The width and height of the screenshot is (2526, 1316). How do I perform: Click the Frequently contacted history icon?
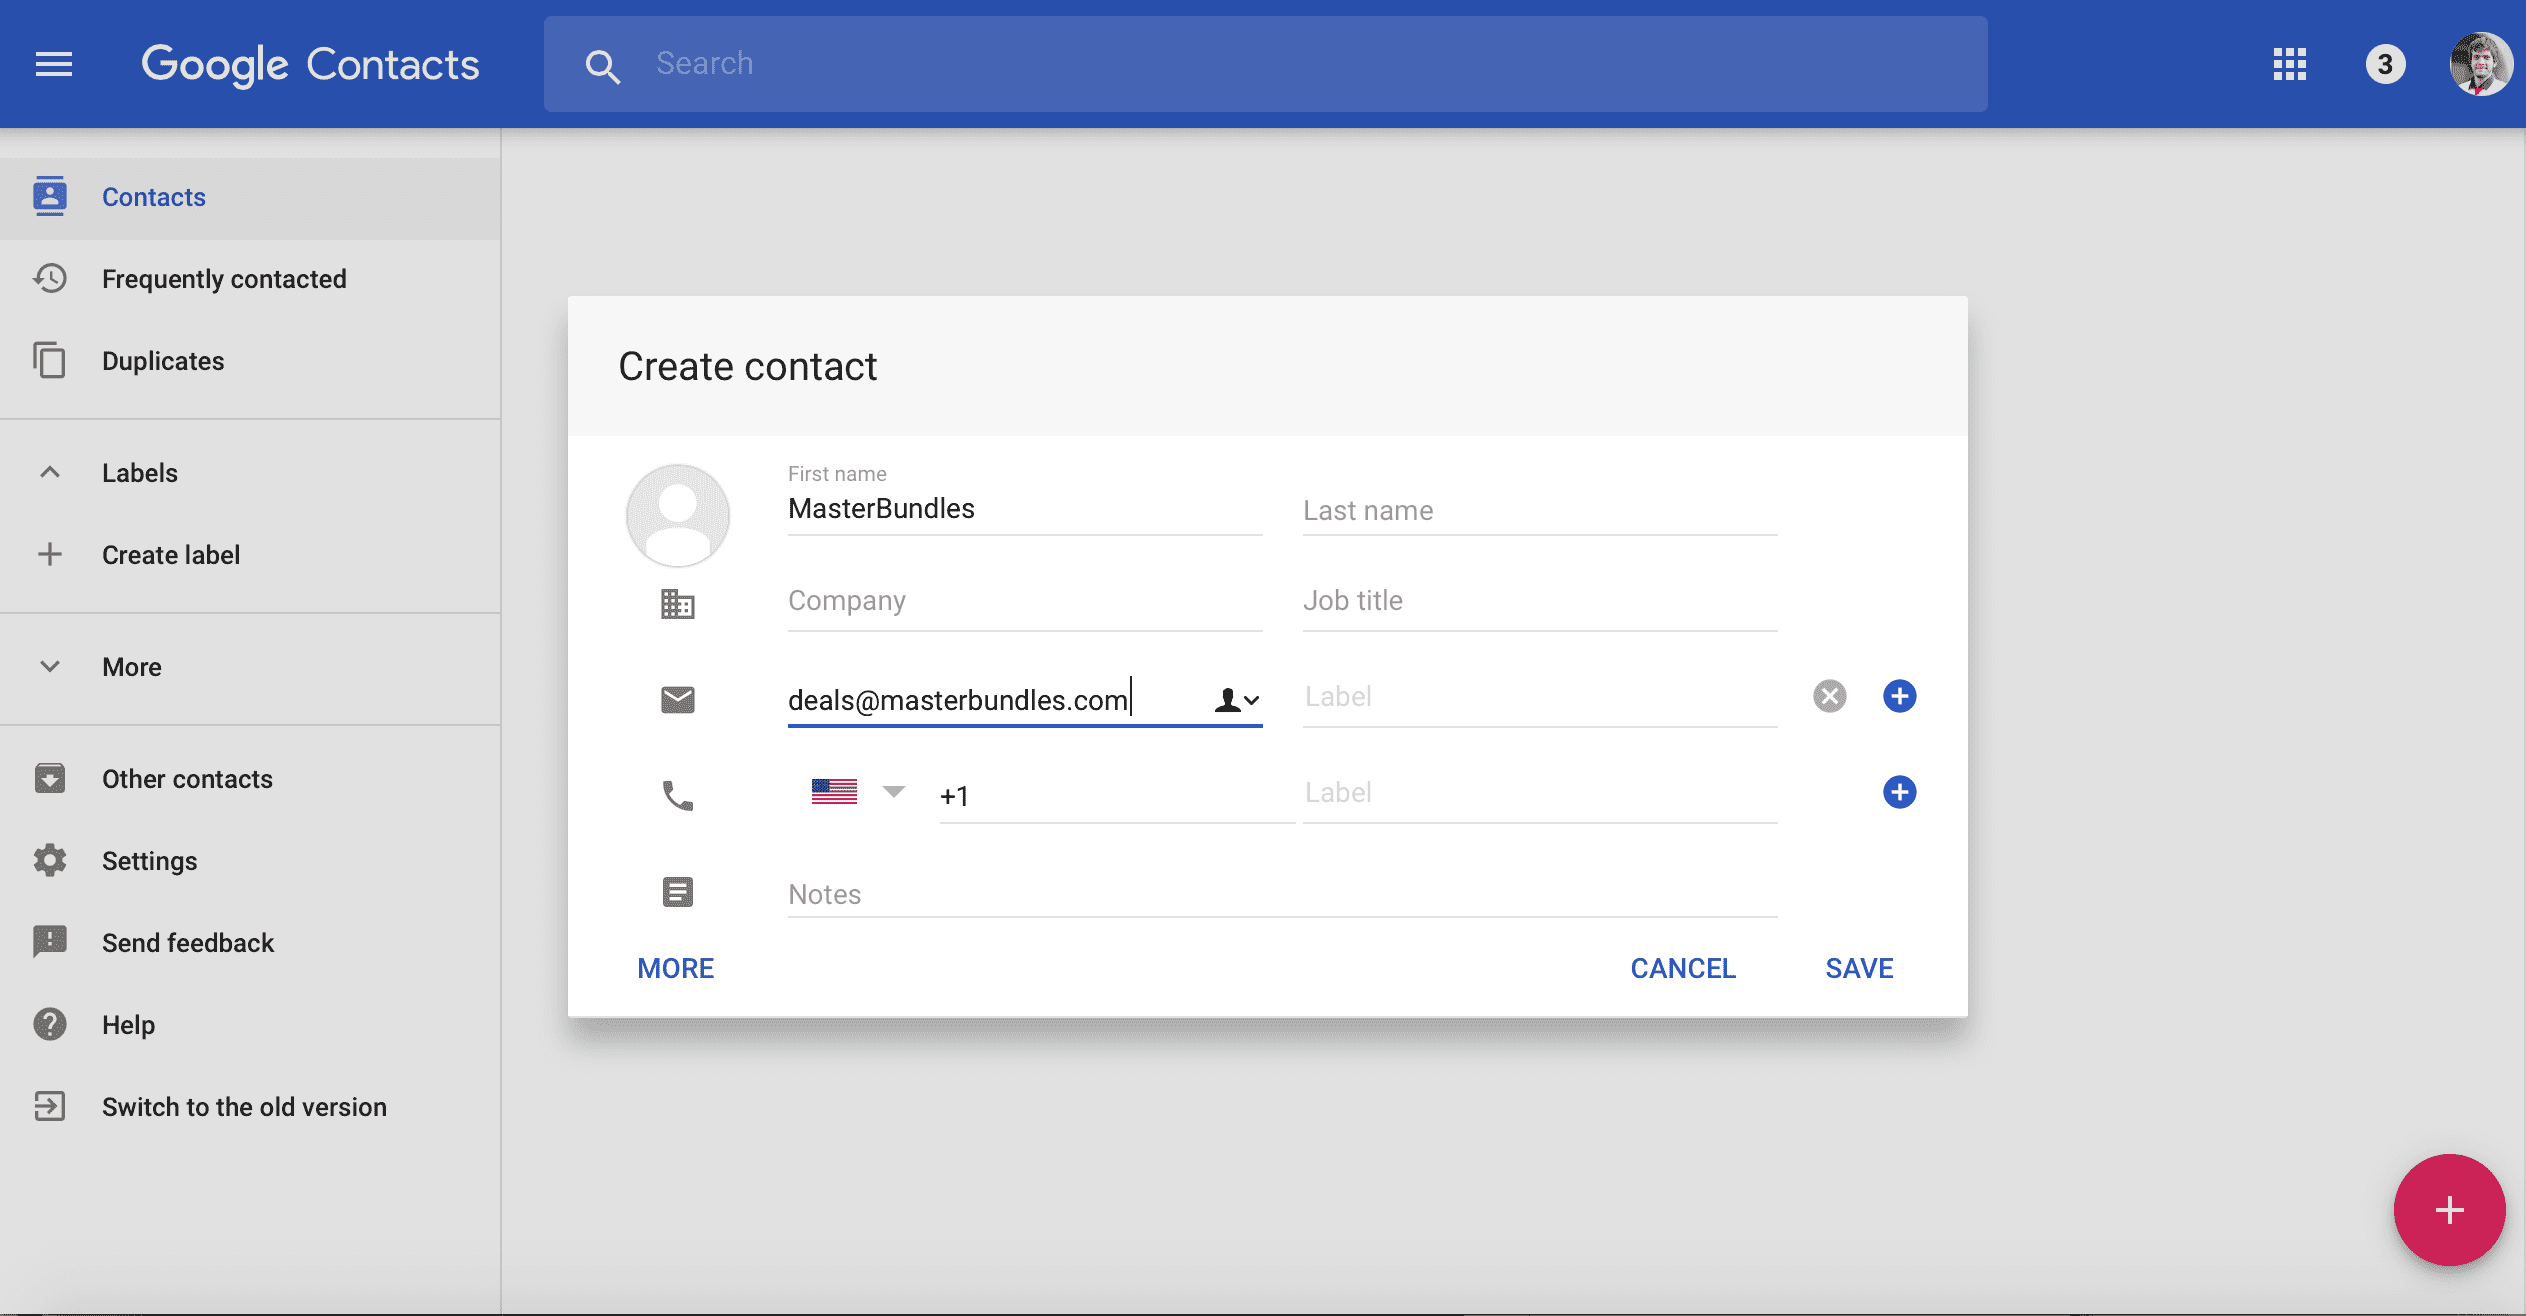point(50,278)
